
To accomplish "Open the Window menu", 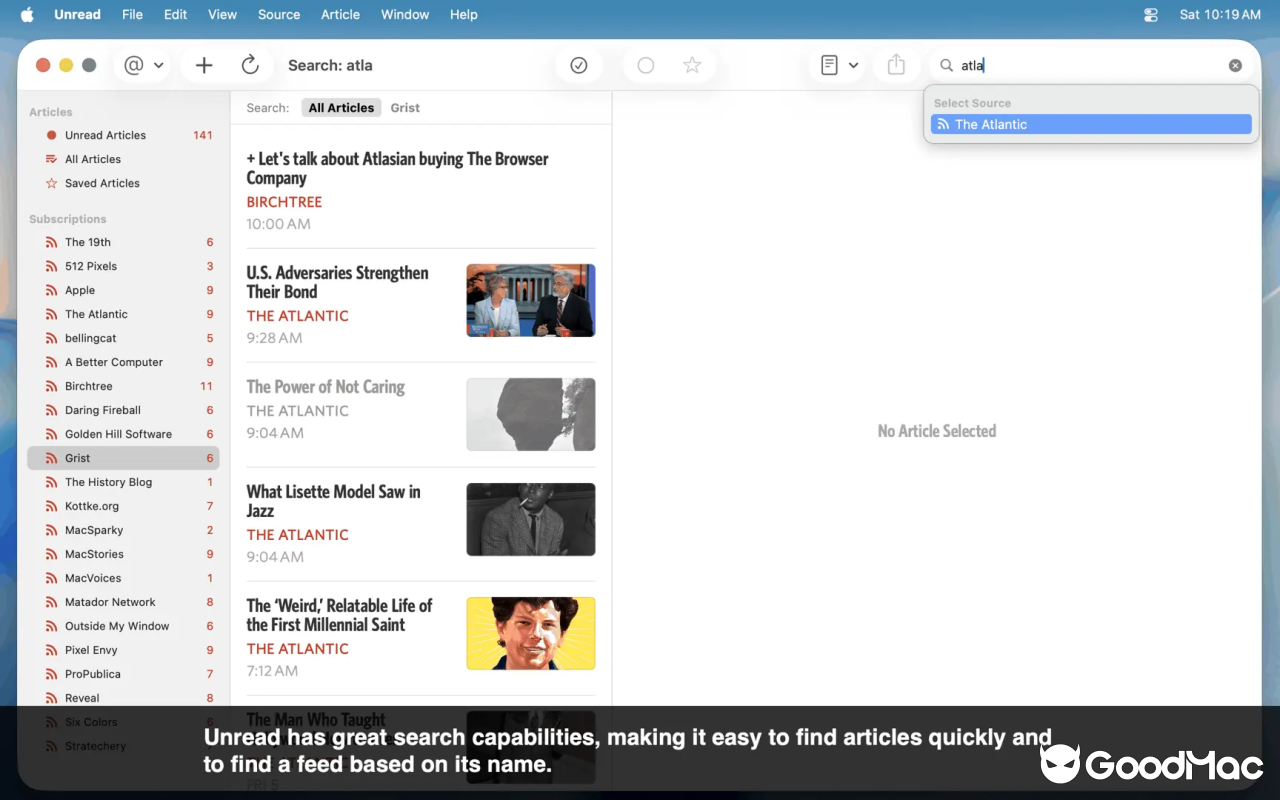I will point(405,14).
